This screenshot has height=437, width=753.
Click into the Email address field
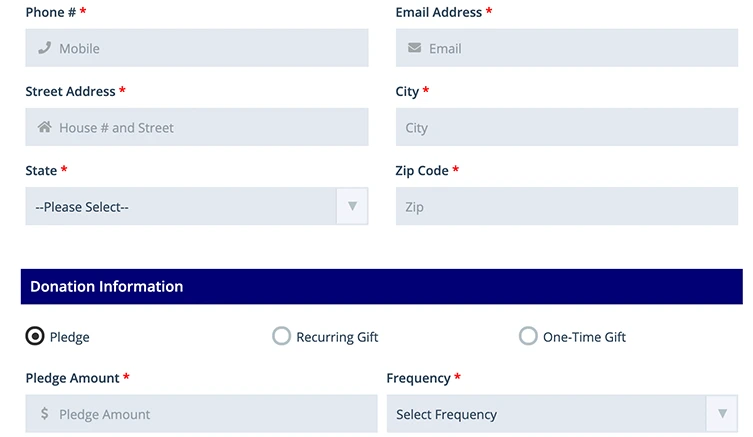[x=580, y=48]
